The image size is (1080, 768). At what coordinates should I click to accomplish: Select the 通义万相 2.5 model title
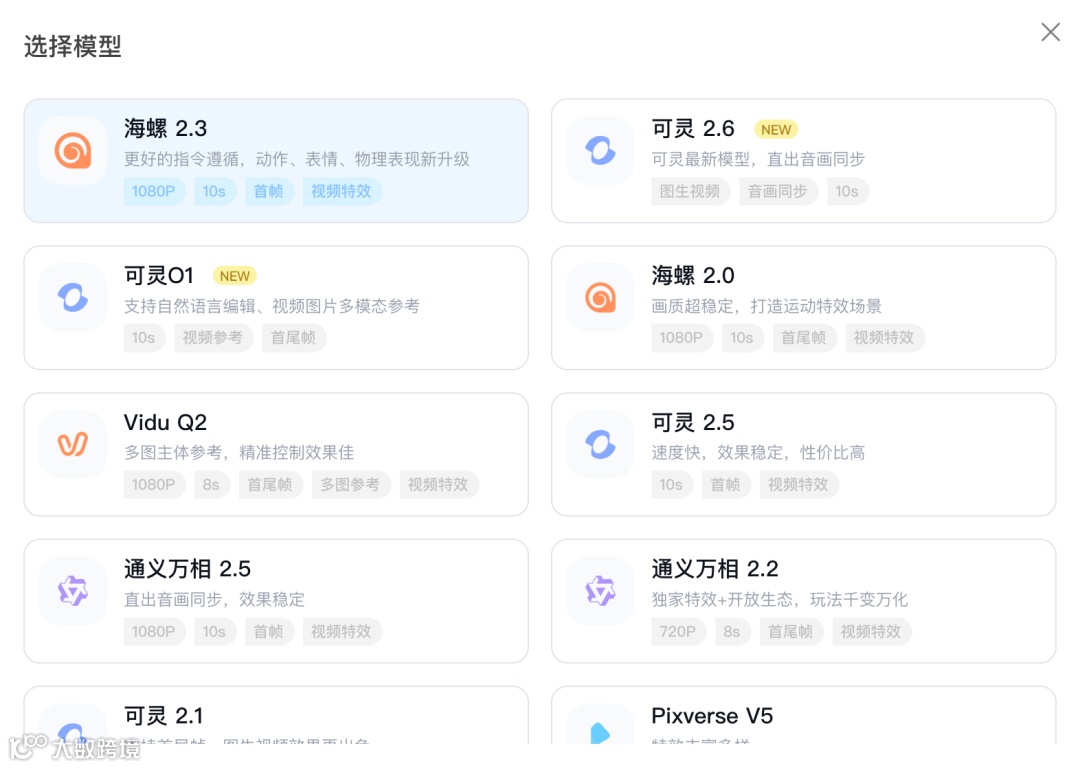click(x=187, y=569)
